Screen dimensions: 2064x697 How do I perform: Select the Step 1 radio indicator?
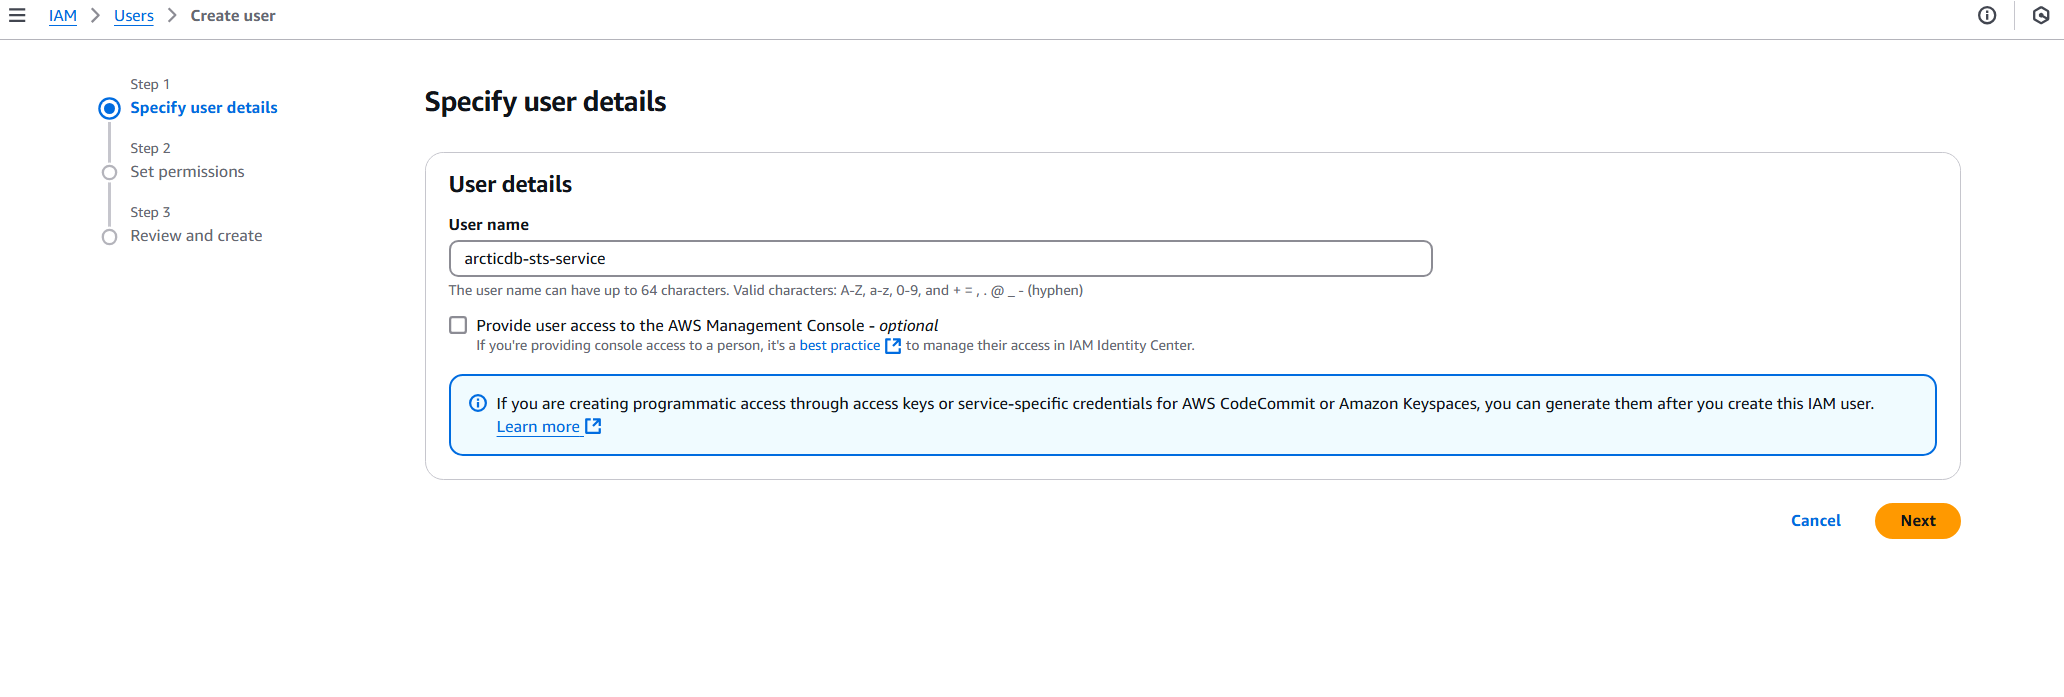click(110, 108)
